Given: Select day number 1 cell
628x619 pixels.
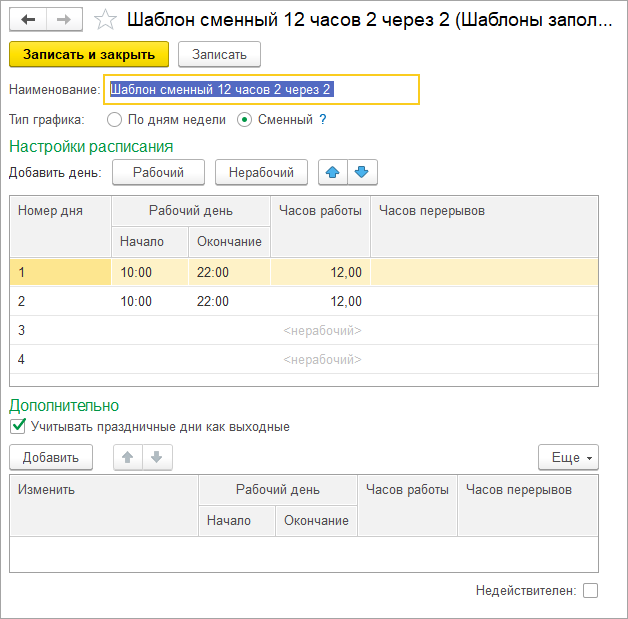Looking at the screenshot, I should click(60, 272).
